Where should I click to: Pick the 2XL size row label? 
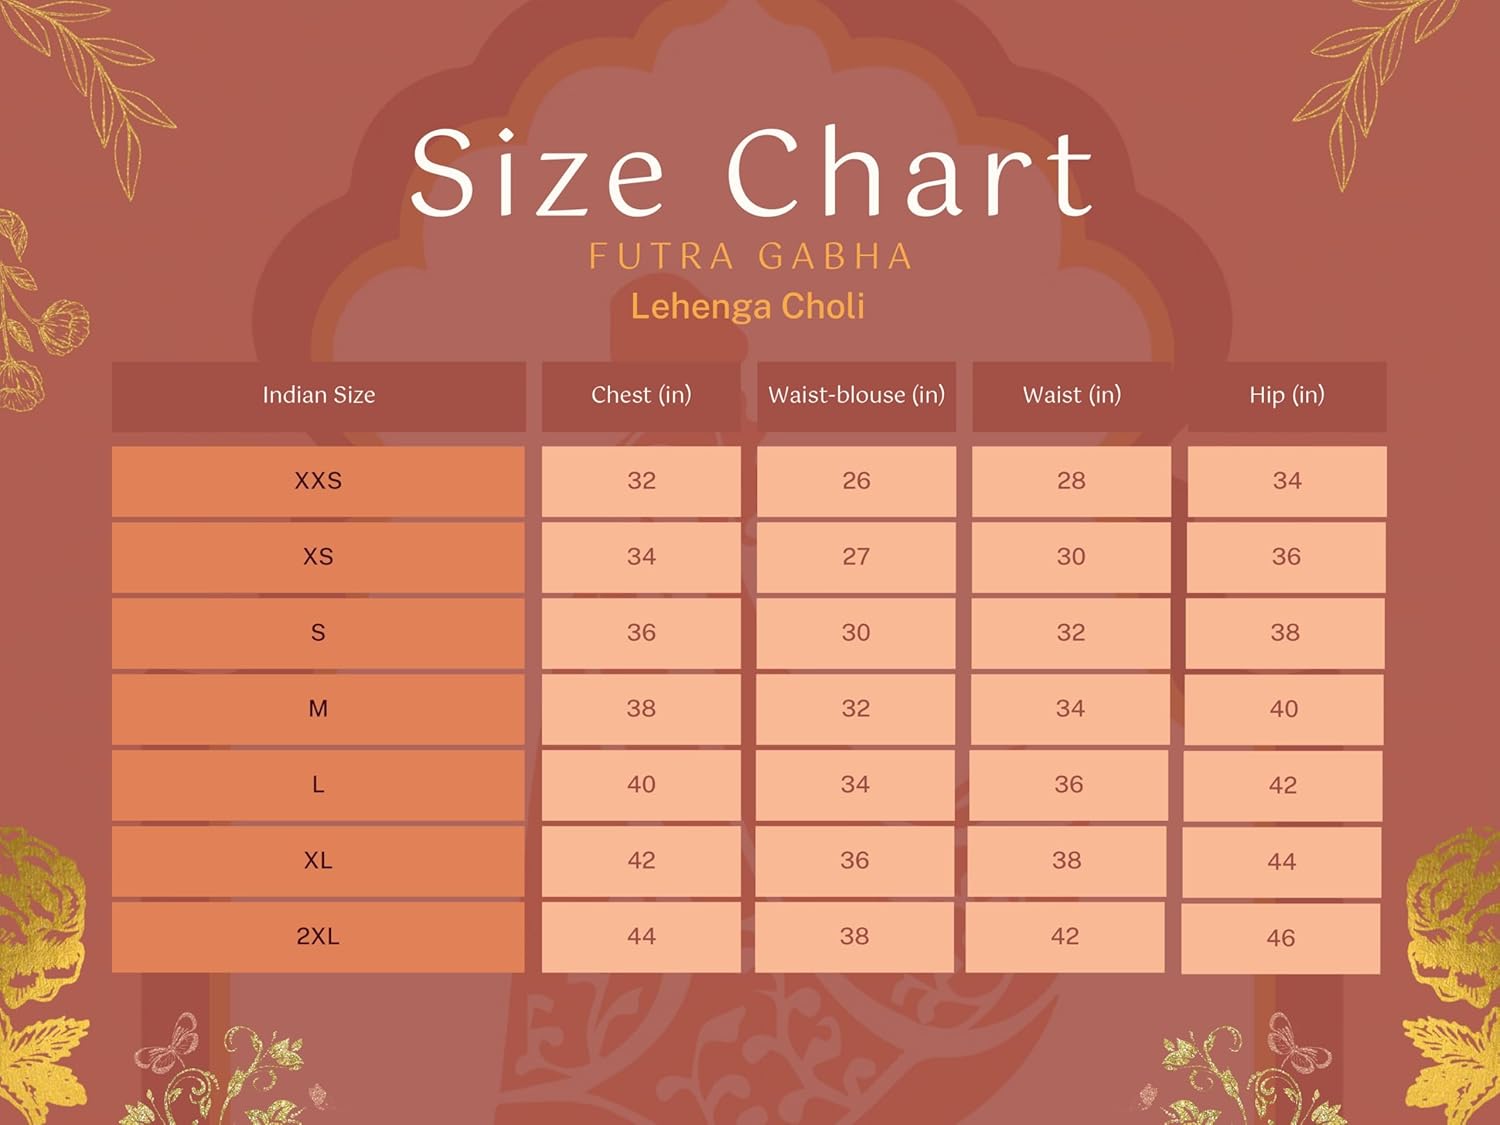pos(318,937)
